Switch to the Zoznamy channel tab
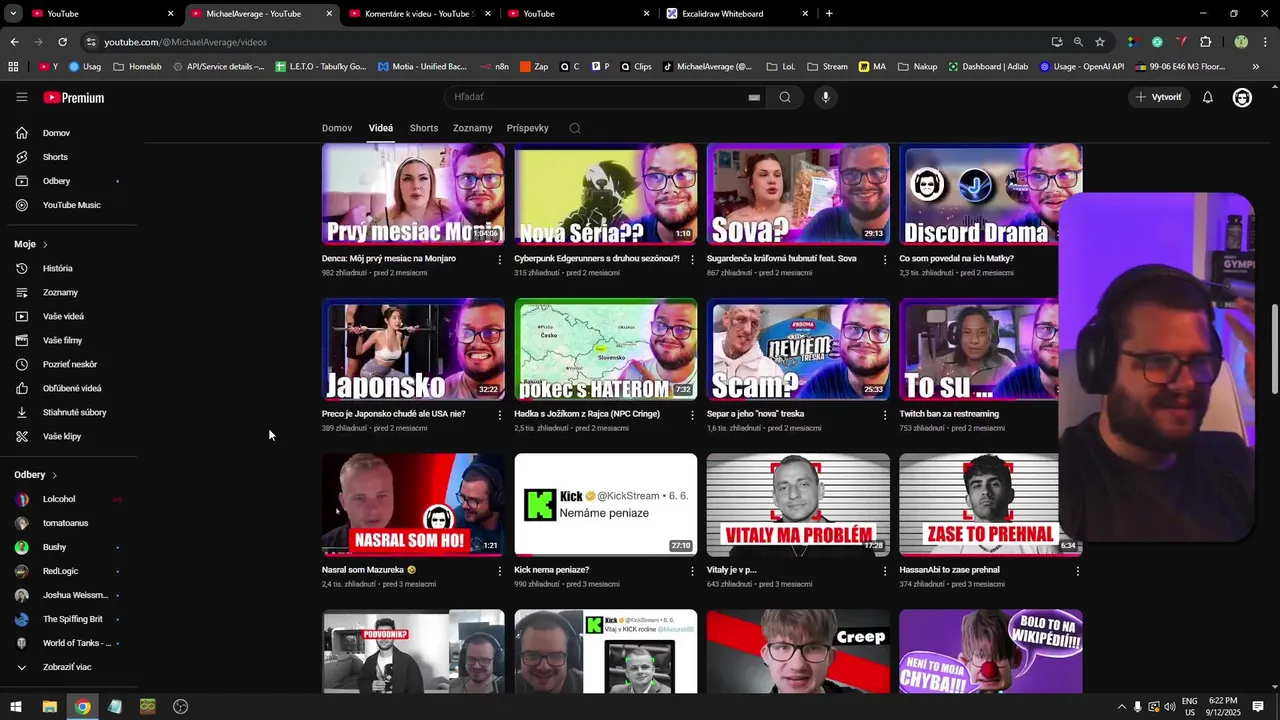1280x720 pixels. tap(472, 128)
